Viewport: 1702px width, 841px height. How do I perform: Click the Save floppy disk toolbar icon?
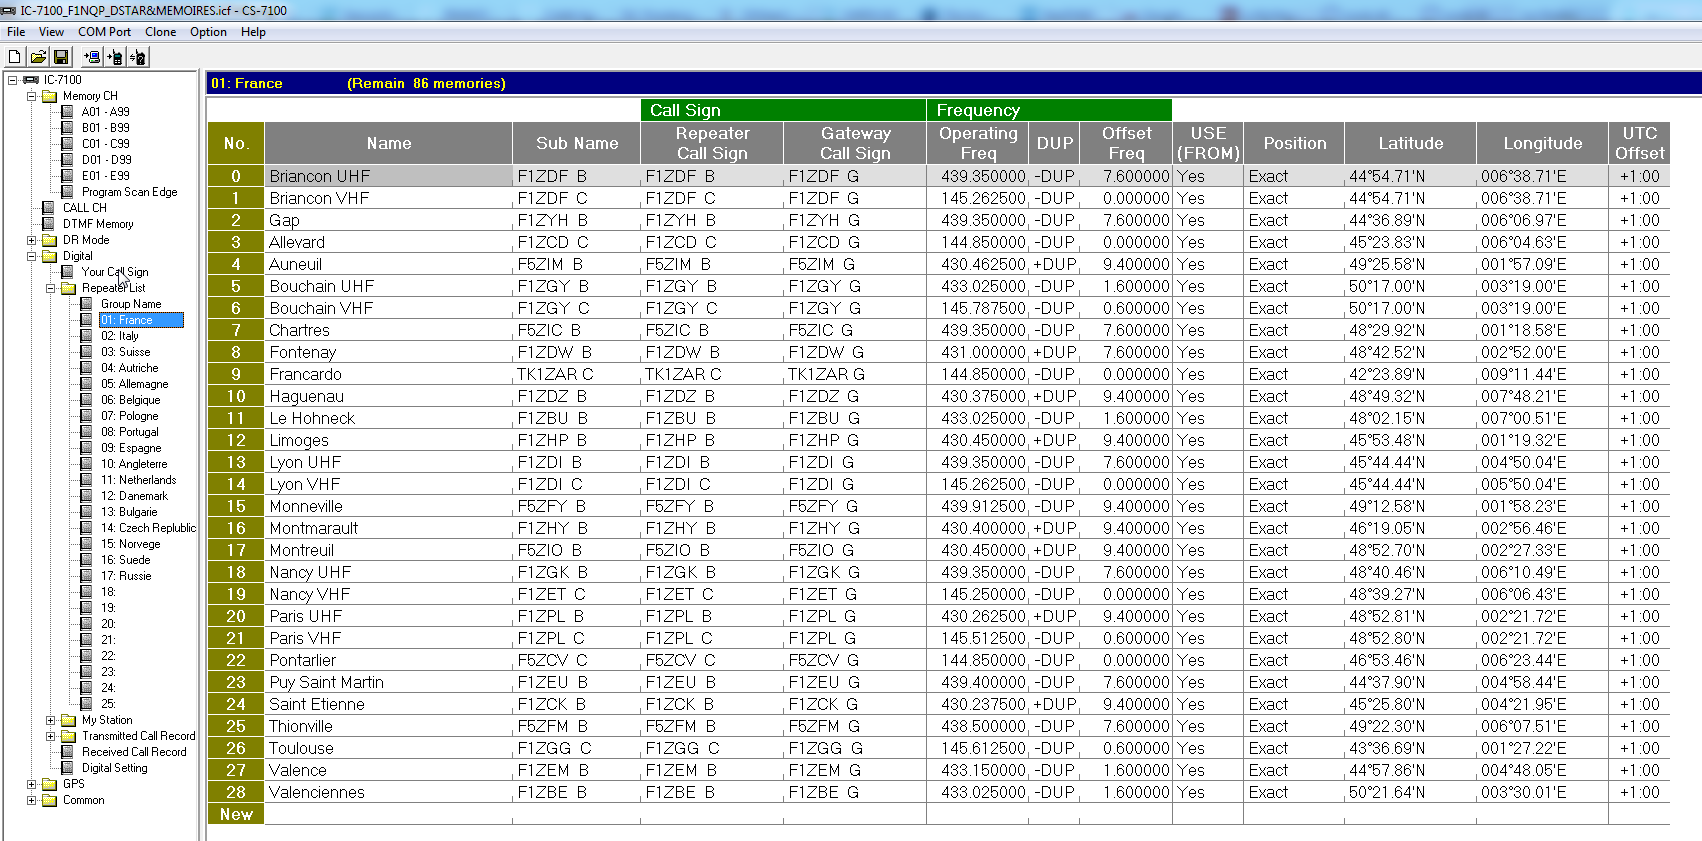click(x=61, y=57)
